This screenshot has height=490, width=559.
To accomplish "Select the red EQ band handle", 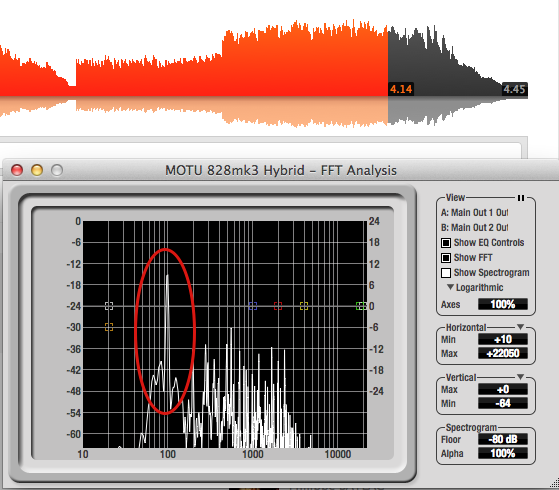I will tap(278, 306).
